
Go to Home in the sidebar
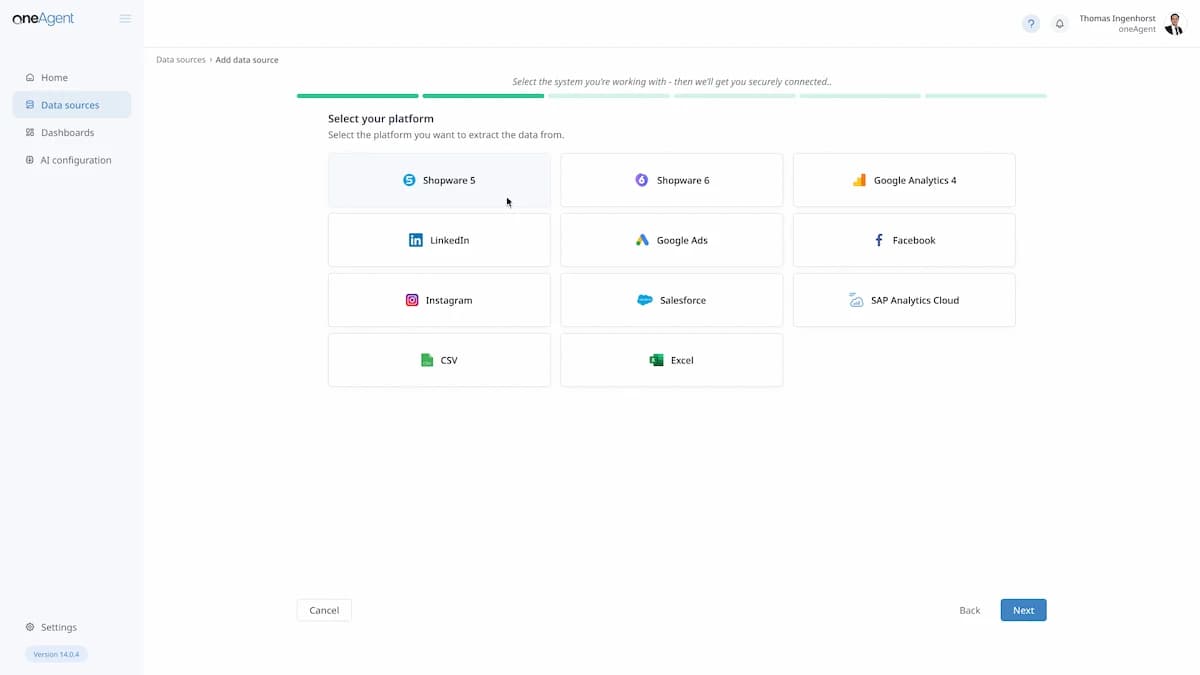click(x=54, y=78)
